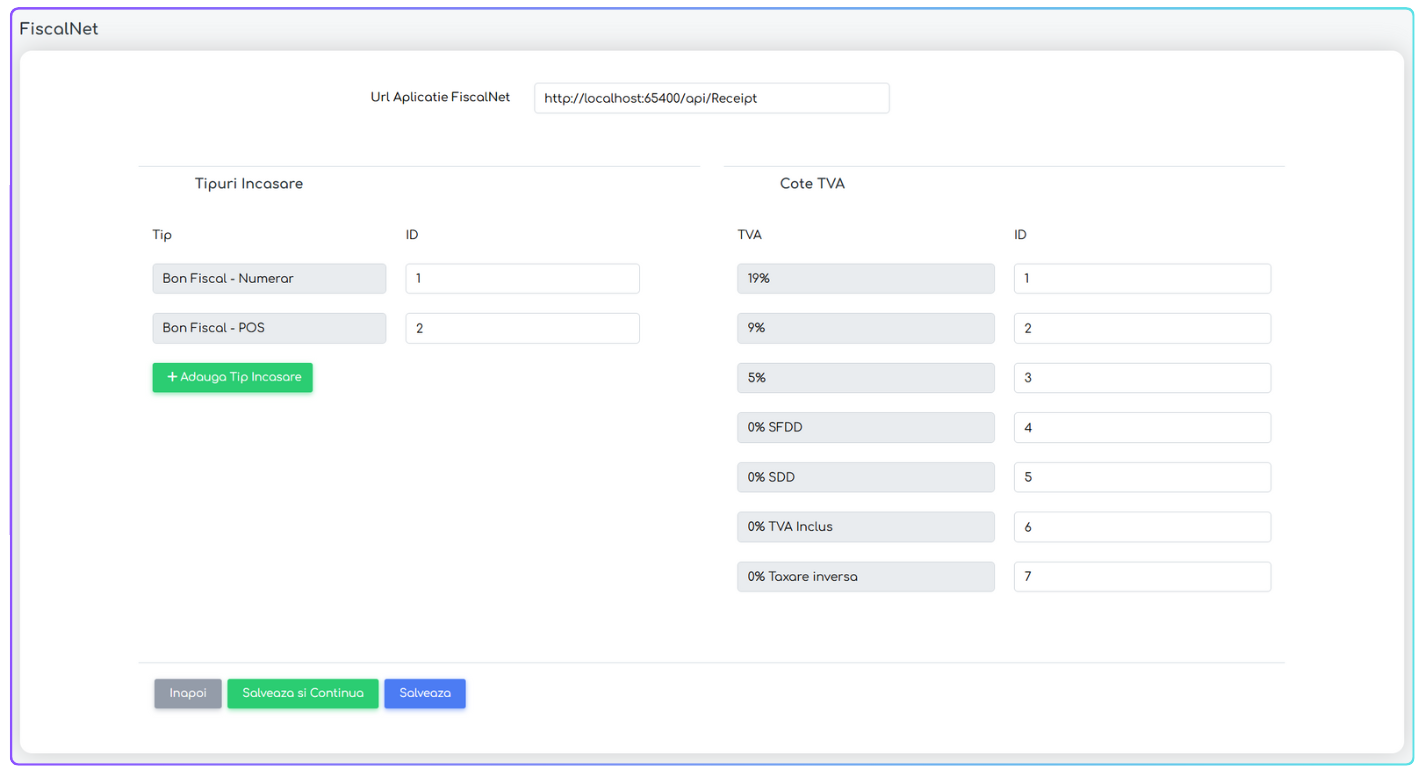Viewport: 1422px width, 774px height.
Task: Go back with the Inapoi button
Action: (188, 693)
